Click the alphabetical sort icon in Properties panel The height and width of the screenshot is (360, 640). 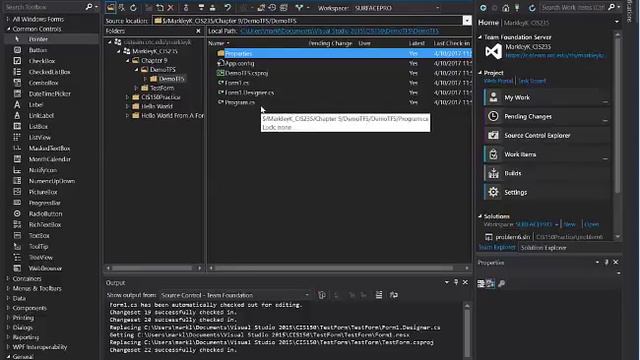click(491, 283)
